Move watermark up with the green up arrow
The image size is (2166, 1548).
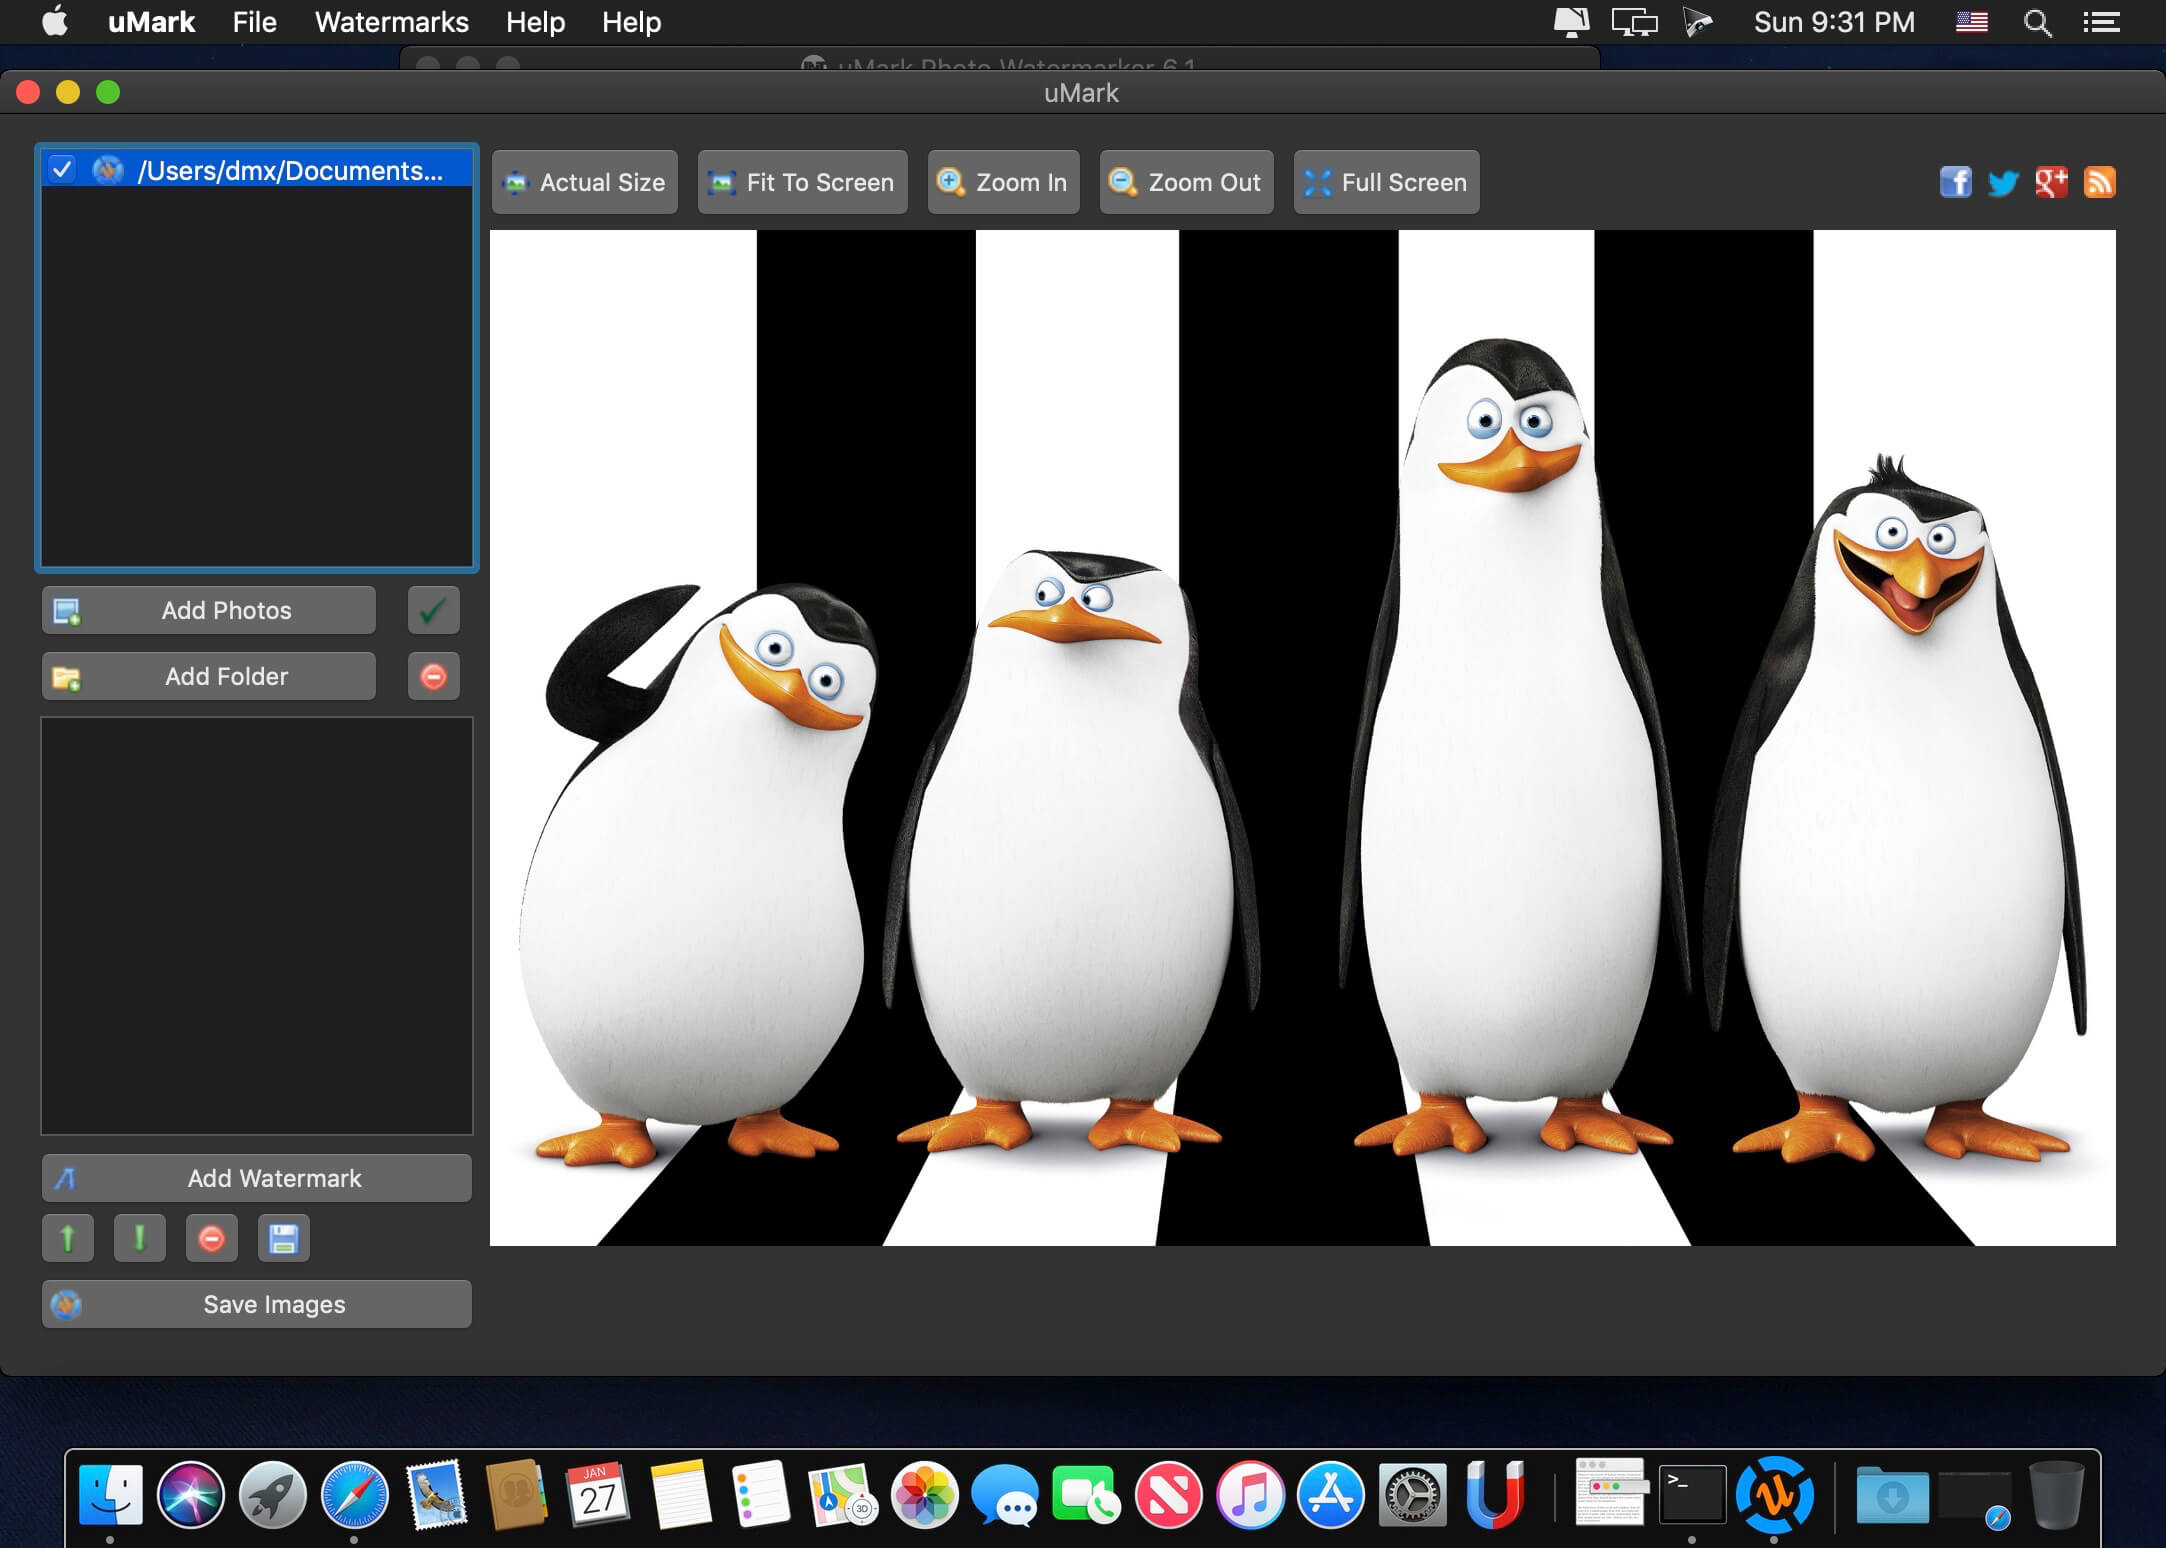coord(68,1239)
